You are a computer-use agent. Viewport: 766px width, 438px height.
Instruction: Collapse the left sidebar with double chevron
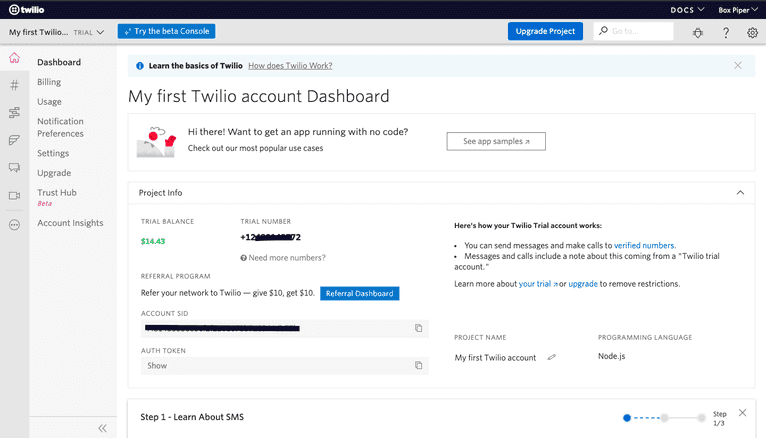pos(101,428)
